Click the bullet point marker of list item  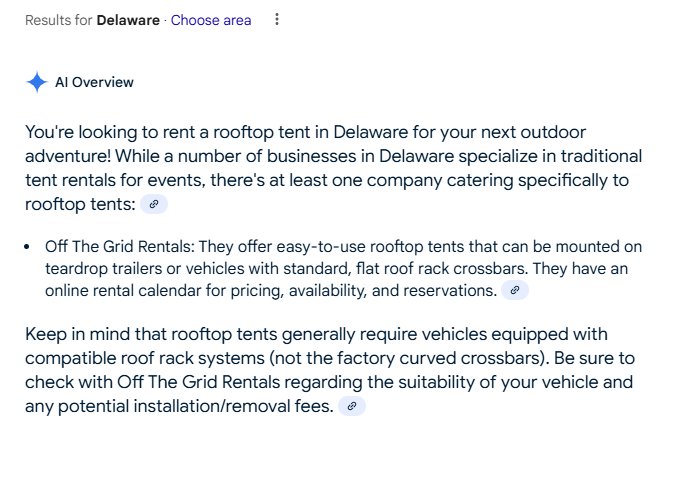(27, 247)
